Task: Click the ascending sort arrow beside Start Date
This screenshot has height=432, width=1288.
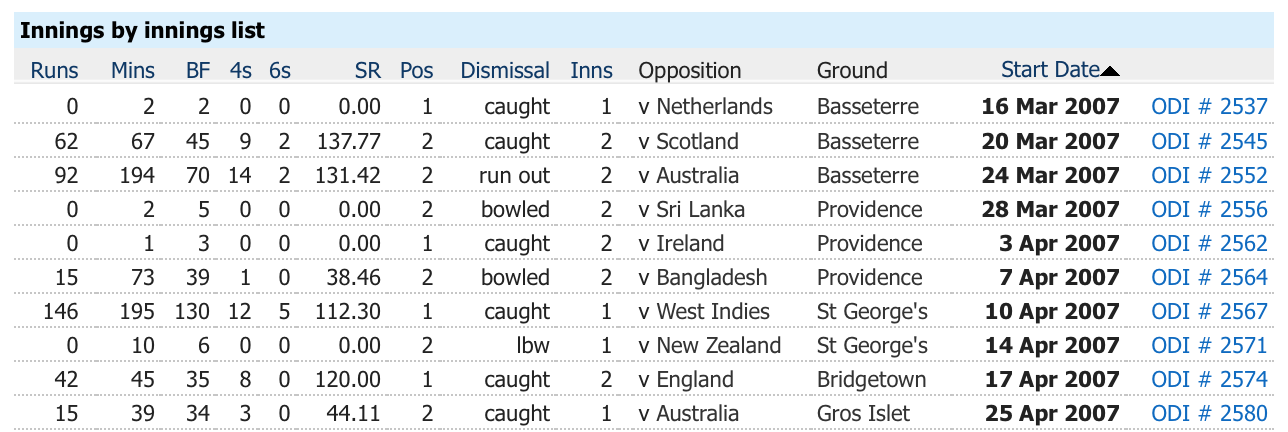Action: coord(1110,71)
